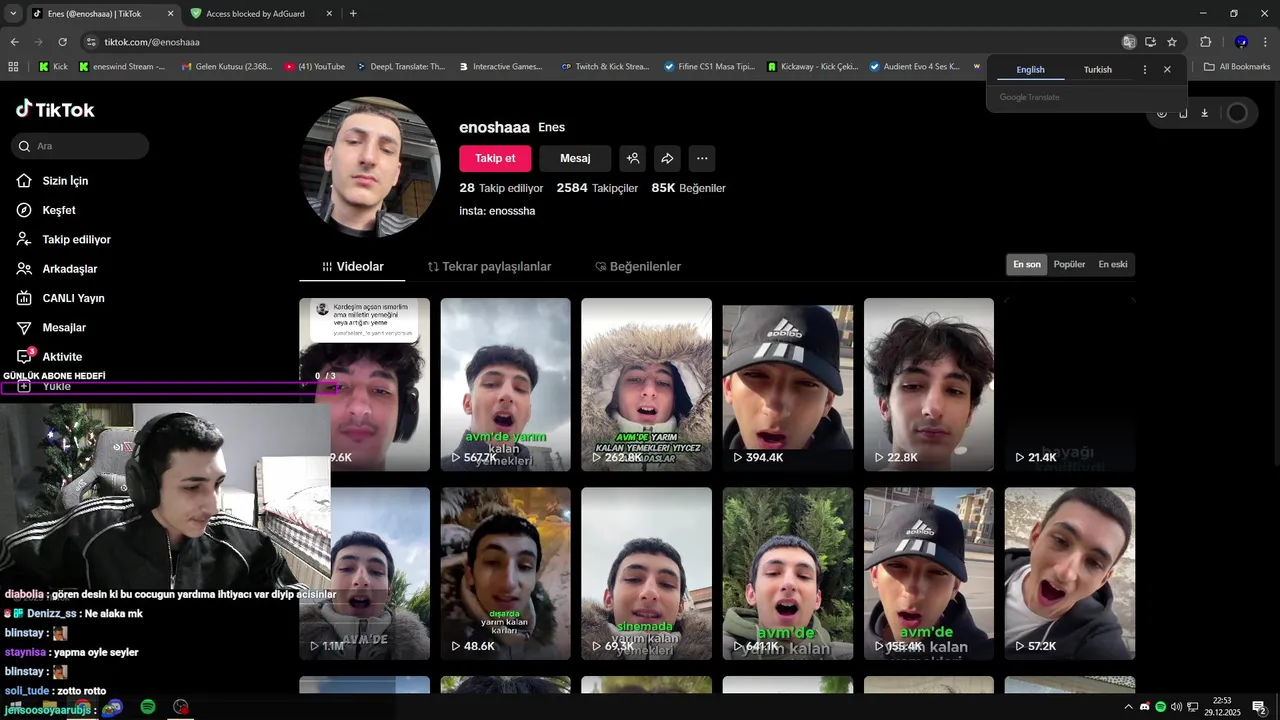Click the add-friend person icon
1280x720 pixels.
pos(632,158)
